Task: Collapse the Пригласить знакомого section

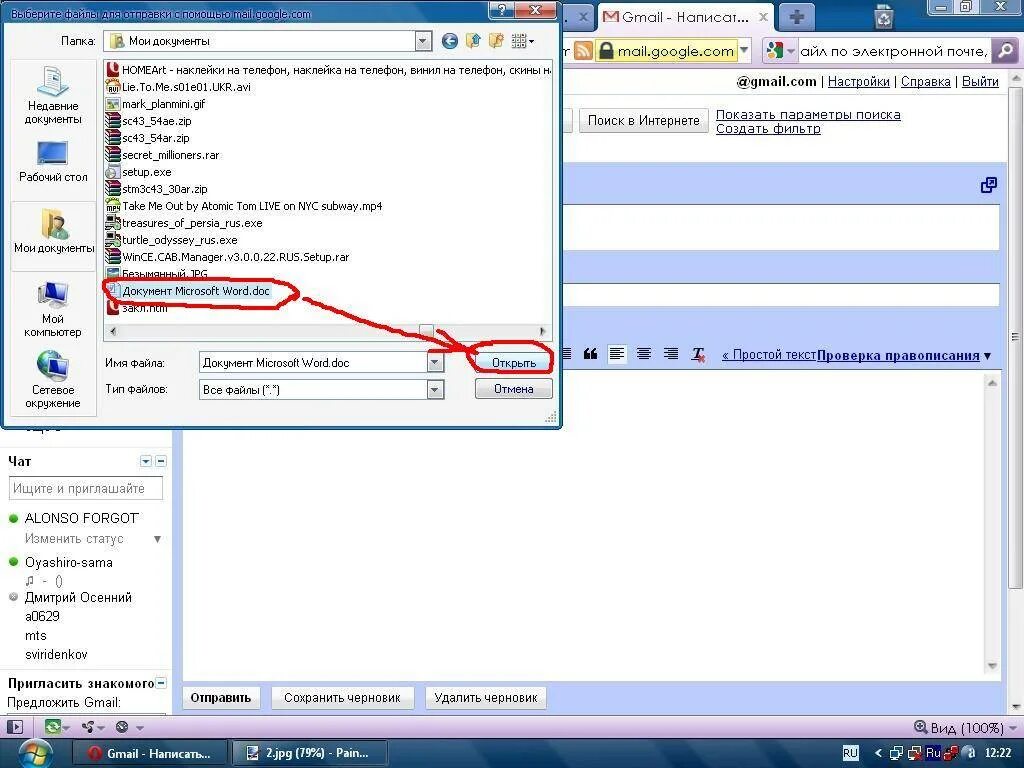Action: pos(161,683)
